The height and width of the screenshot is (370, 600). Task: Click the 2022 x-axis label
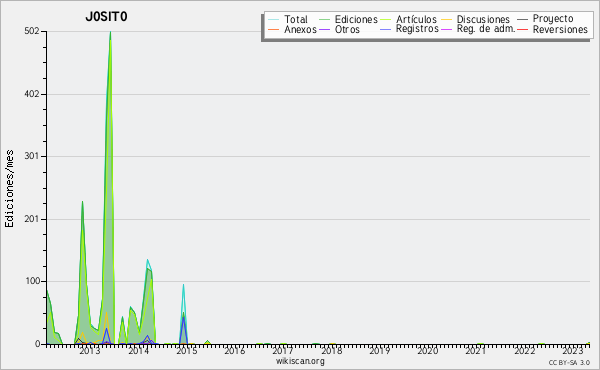[525, 350]
